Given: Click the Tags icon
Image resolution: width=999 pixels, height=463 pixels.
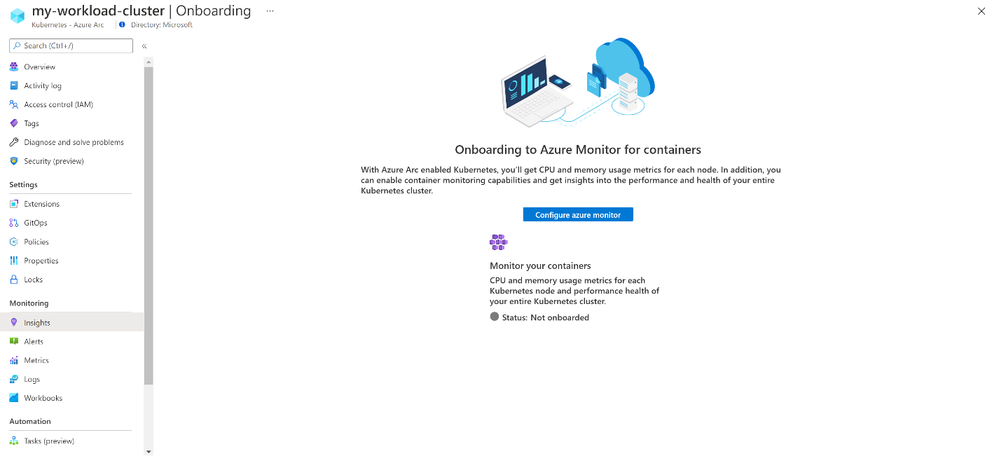Looking at the screenshot, I should coord(14,124).
